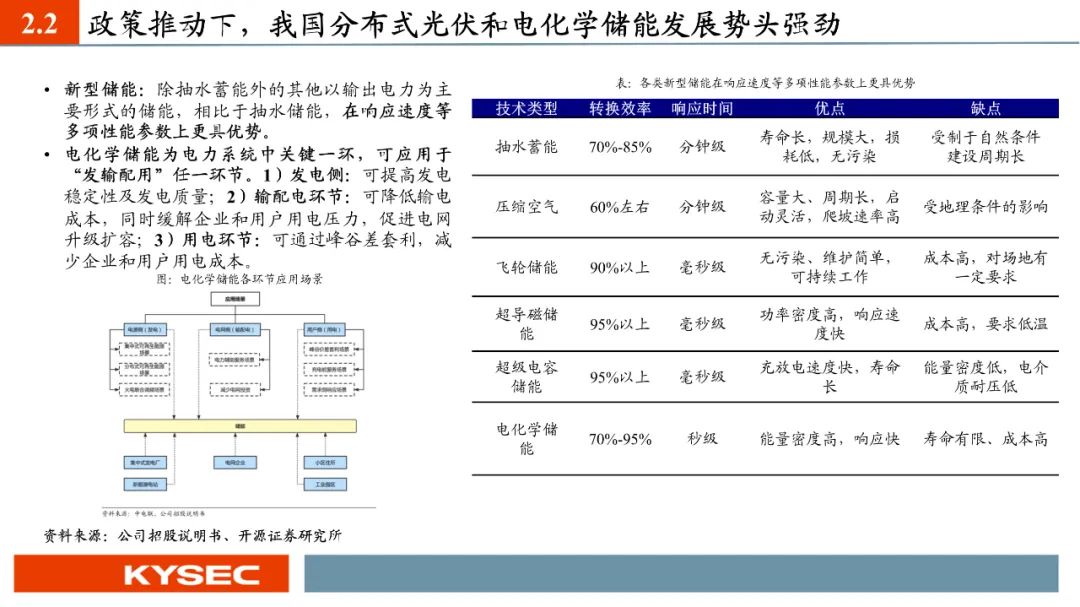Click the 90%以上 efficiency value
This screenshot has width=1080, height=607.
[620, 267]
